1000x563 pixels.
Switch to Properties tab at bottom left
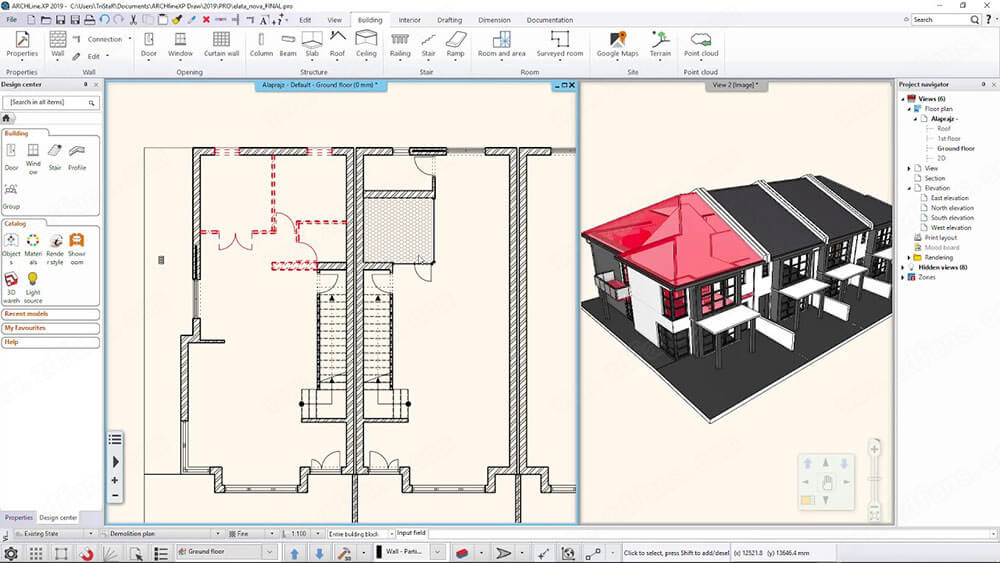pyautogui.click(x=18, y=518)
